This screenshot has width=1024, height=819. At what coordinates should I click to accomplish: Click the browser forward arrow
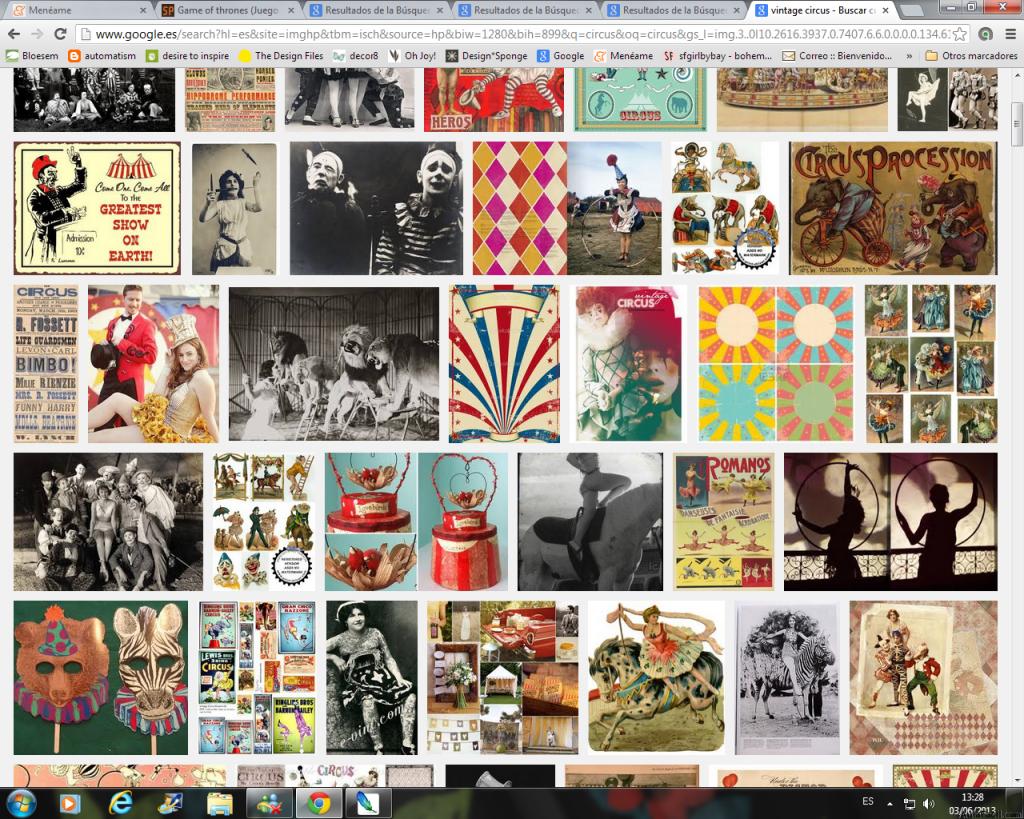[x=37, y=34]
